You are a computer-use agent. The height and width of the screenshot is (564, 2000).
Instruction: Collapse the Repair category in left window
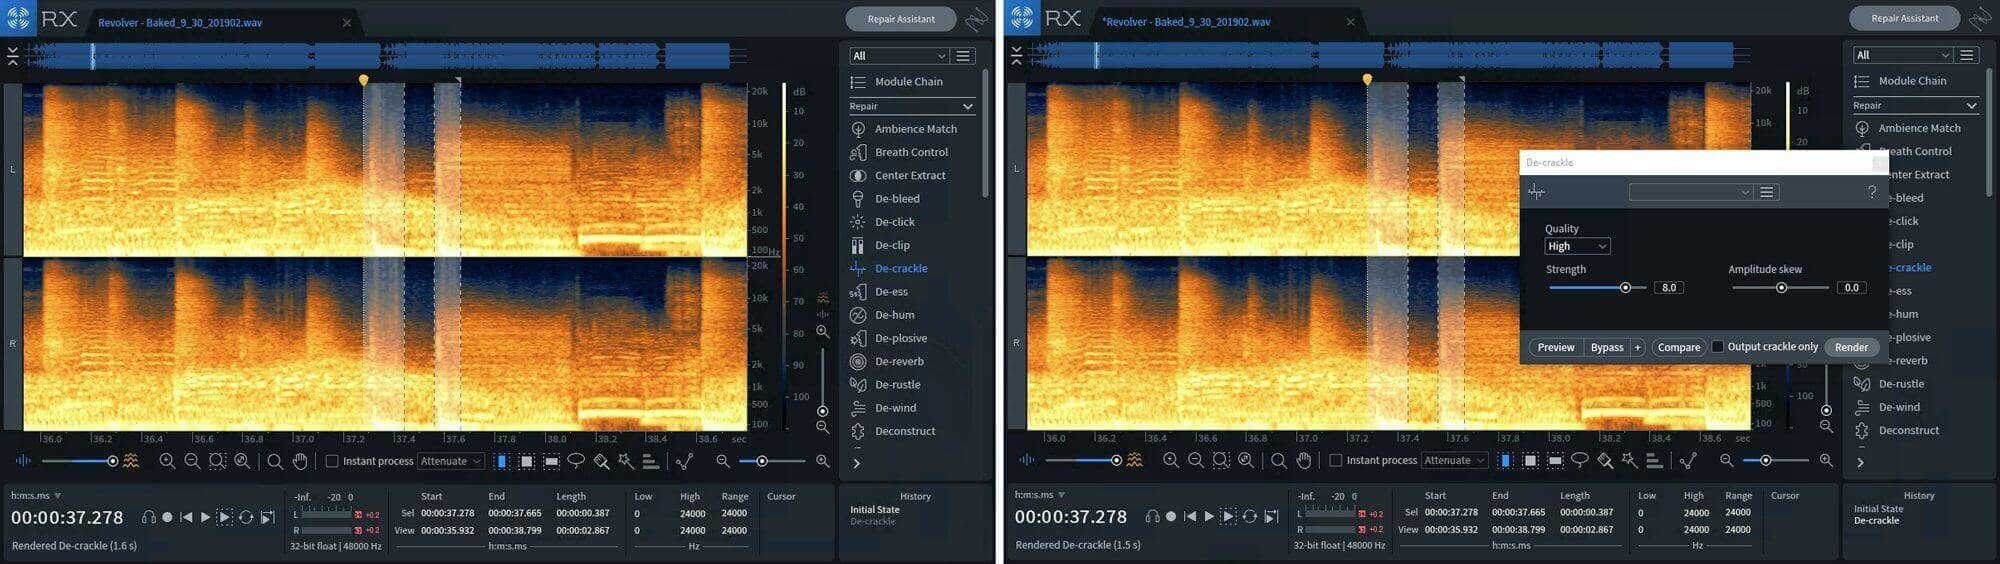point(911,106)
